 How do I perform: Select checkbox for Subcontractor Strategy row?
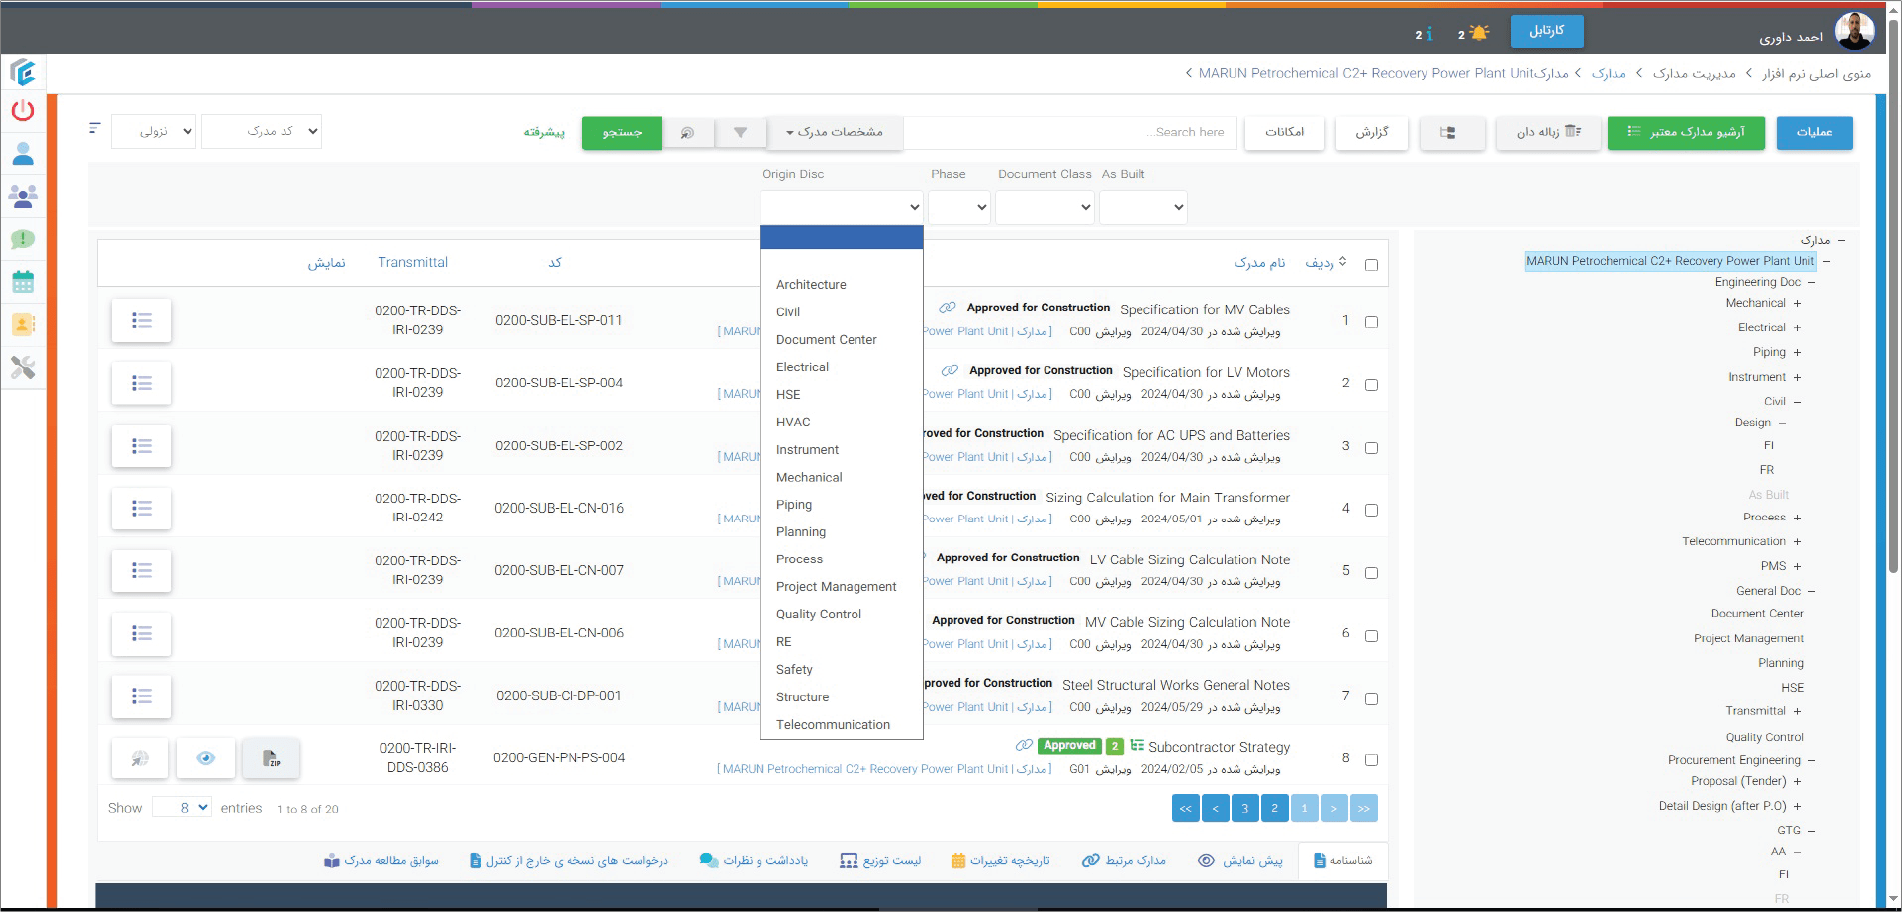click(1371, 760)
